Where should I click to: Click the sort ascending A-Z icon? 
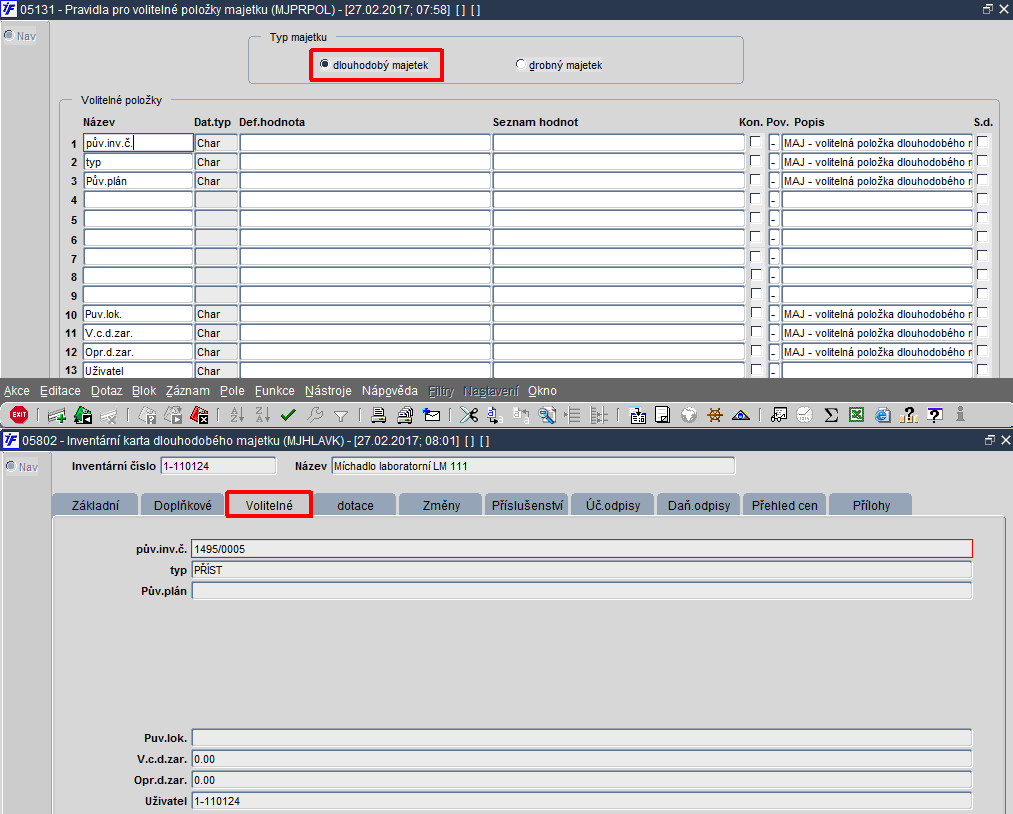click(237, 415)
